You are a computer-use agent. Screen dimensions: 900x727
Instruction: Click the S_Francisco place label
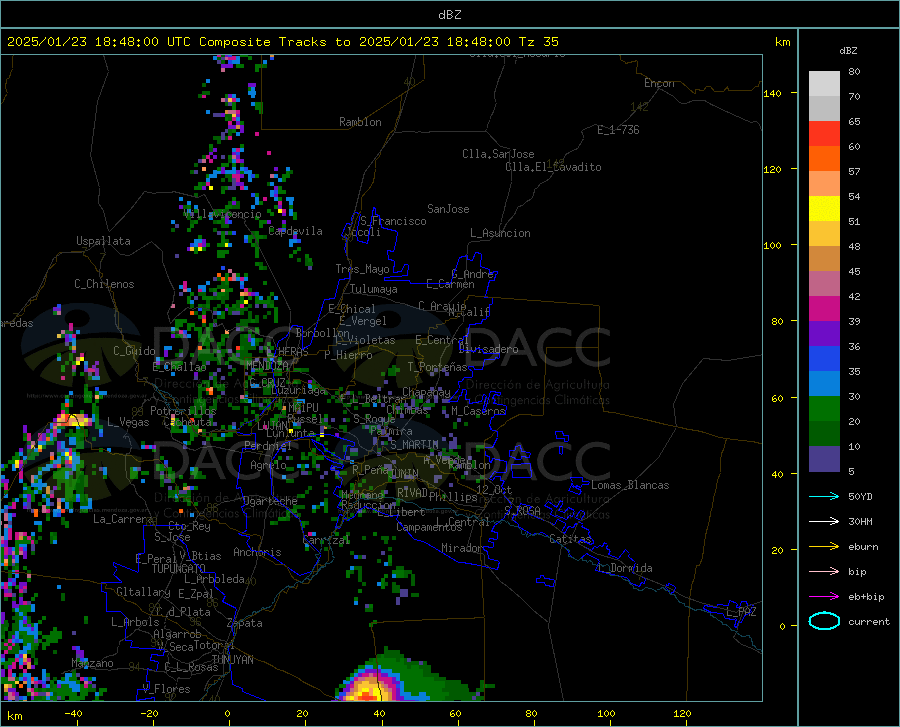pos(393,221)
